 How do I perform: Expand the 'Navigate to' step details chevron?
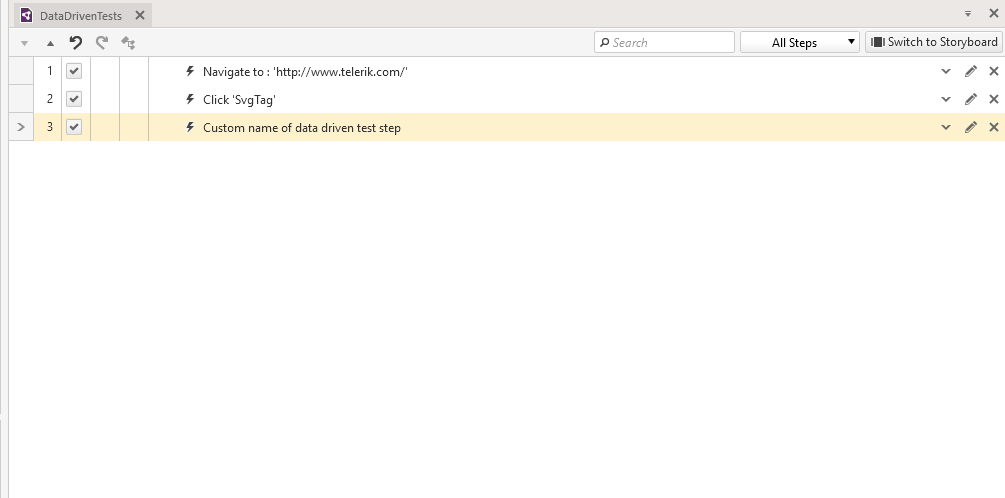pos(946,71)
